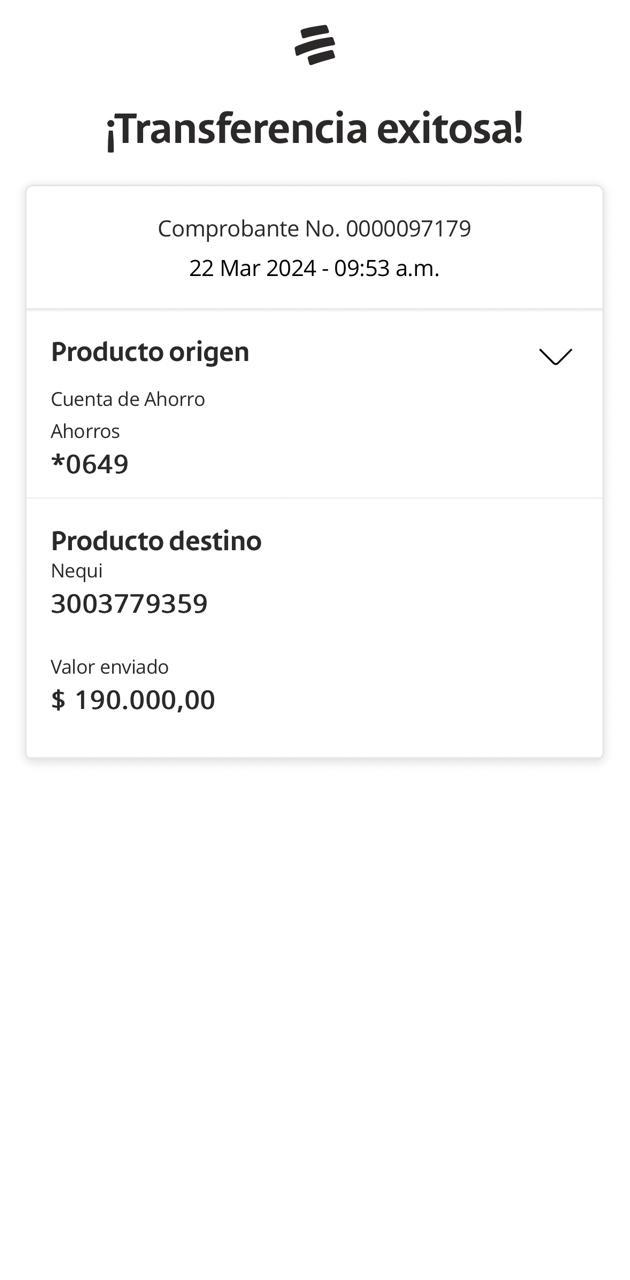
Task: Click the "Producto origen" section title
Action: click(x=150, y=352)
